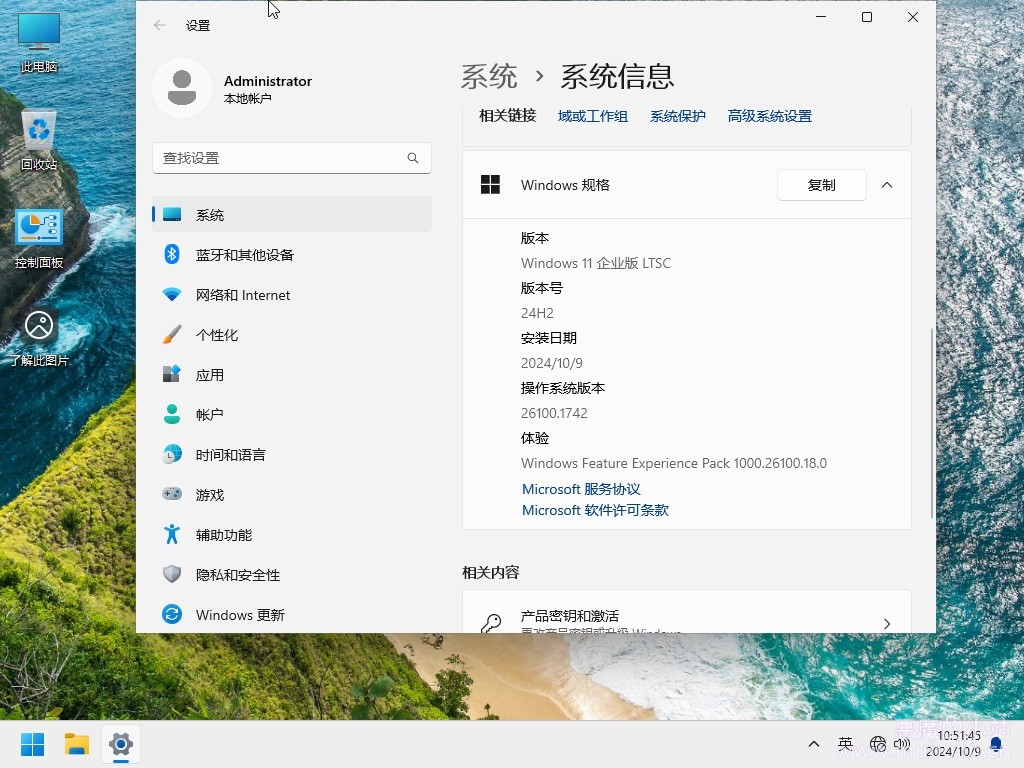Viewport: 1024px width, 768px height.
Task: Click the Administrator profile avatar
Action: click(x=182, y=88)
